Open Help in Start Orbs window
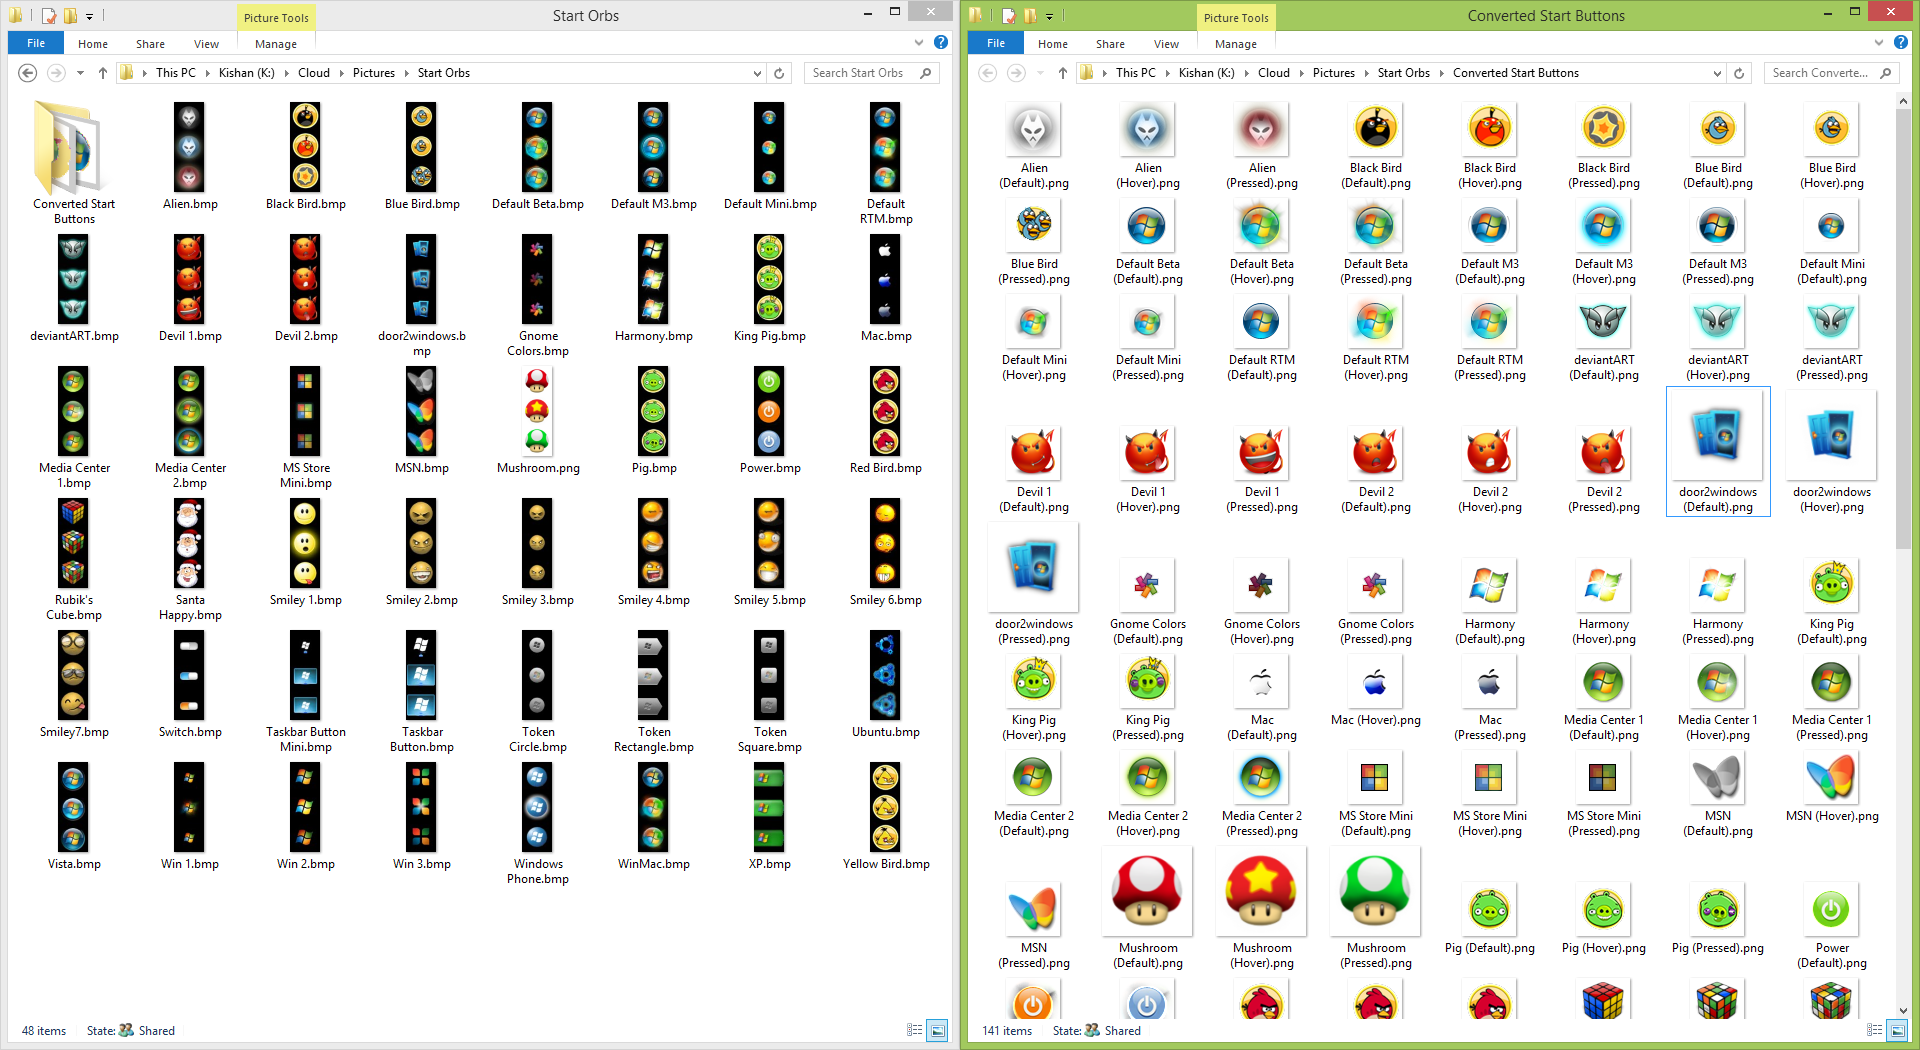Screen dimensions: 1920x1050 coord(941,42)
